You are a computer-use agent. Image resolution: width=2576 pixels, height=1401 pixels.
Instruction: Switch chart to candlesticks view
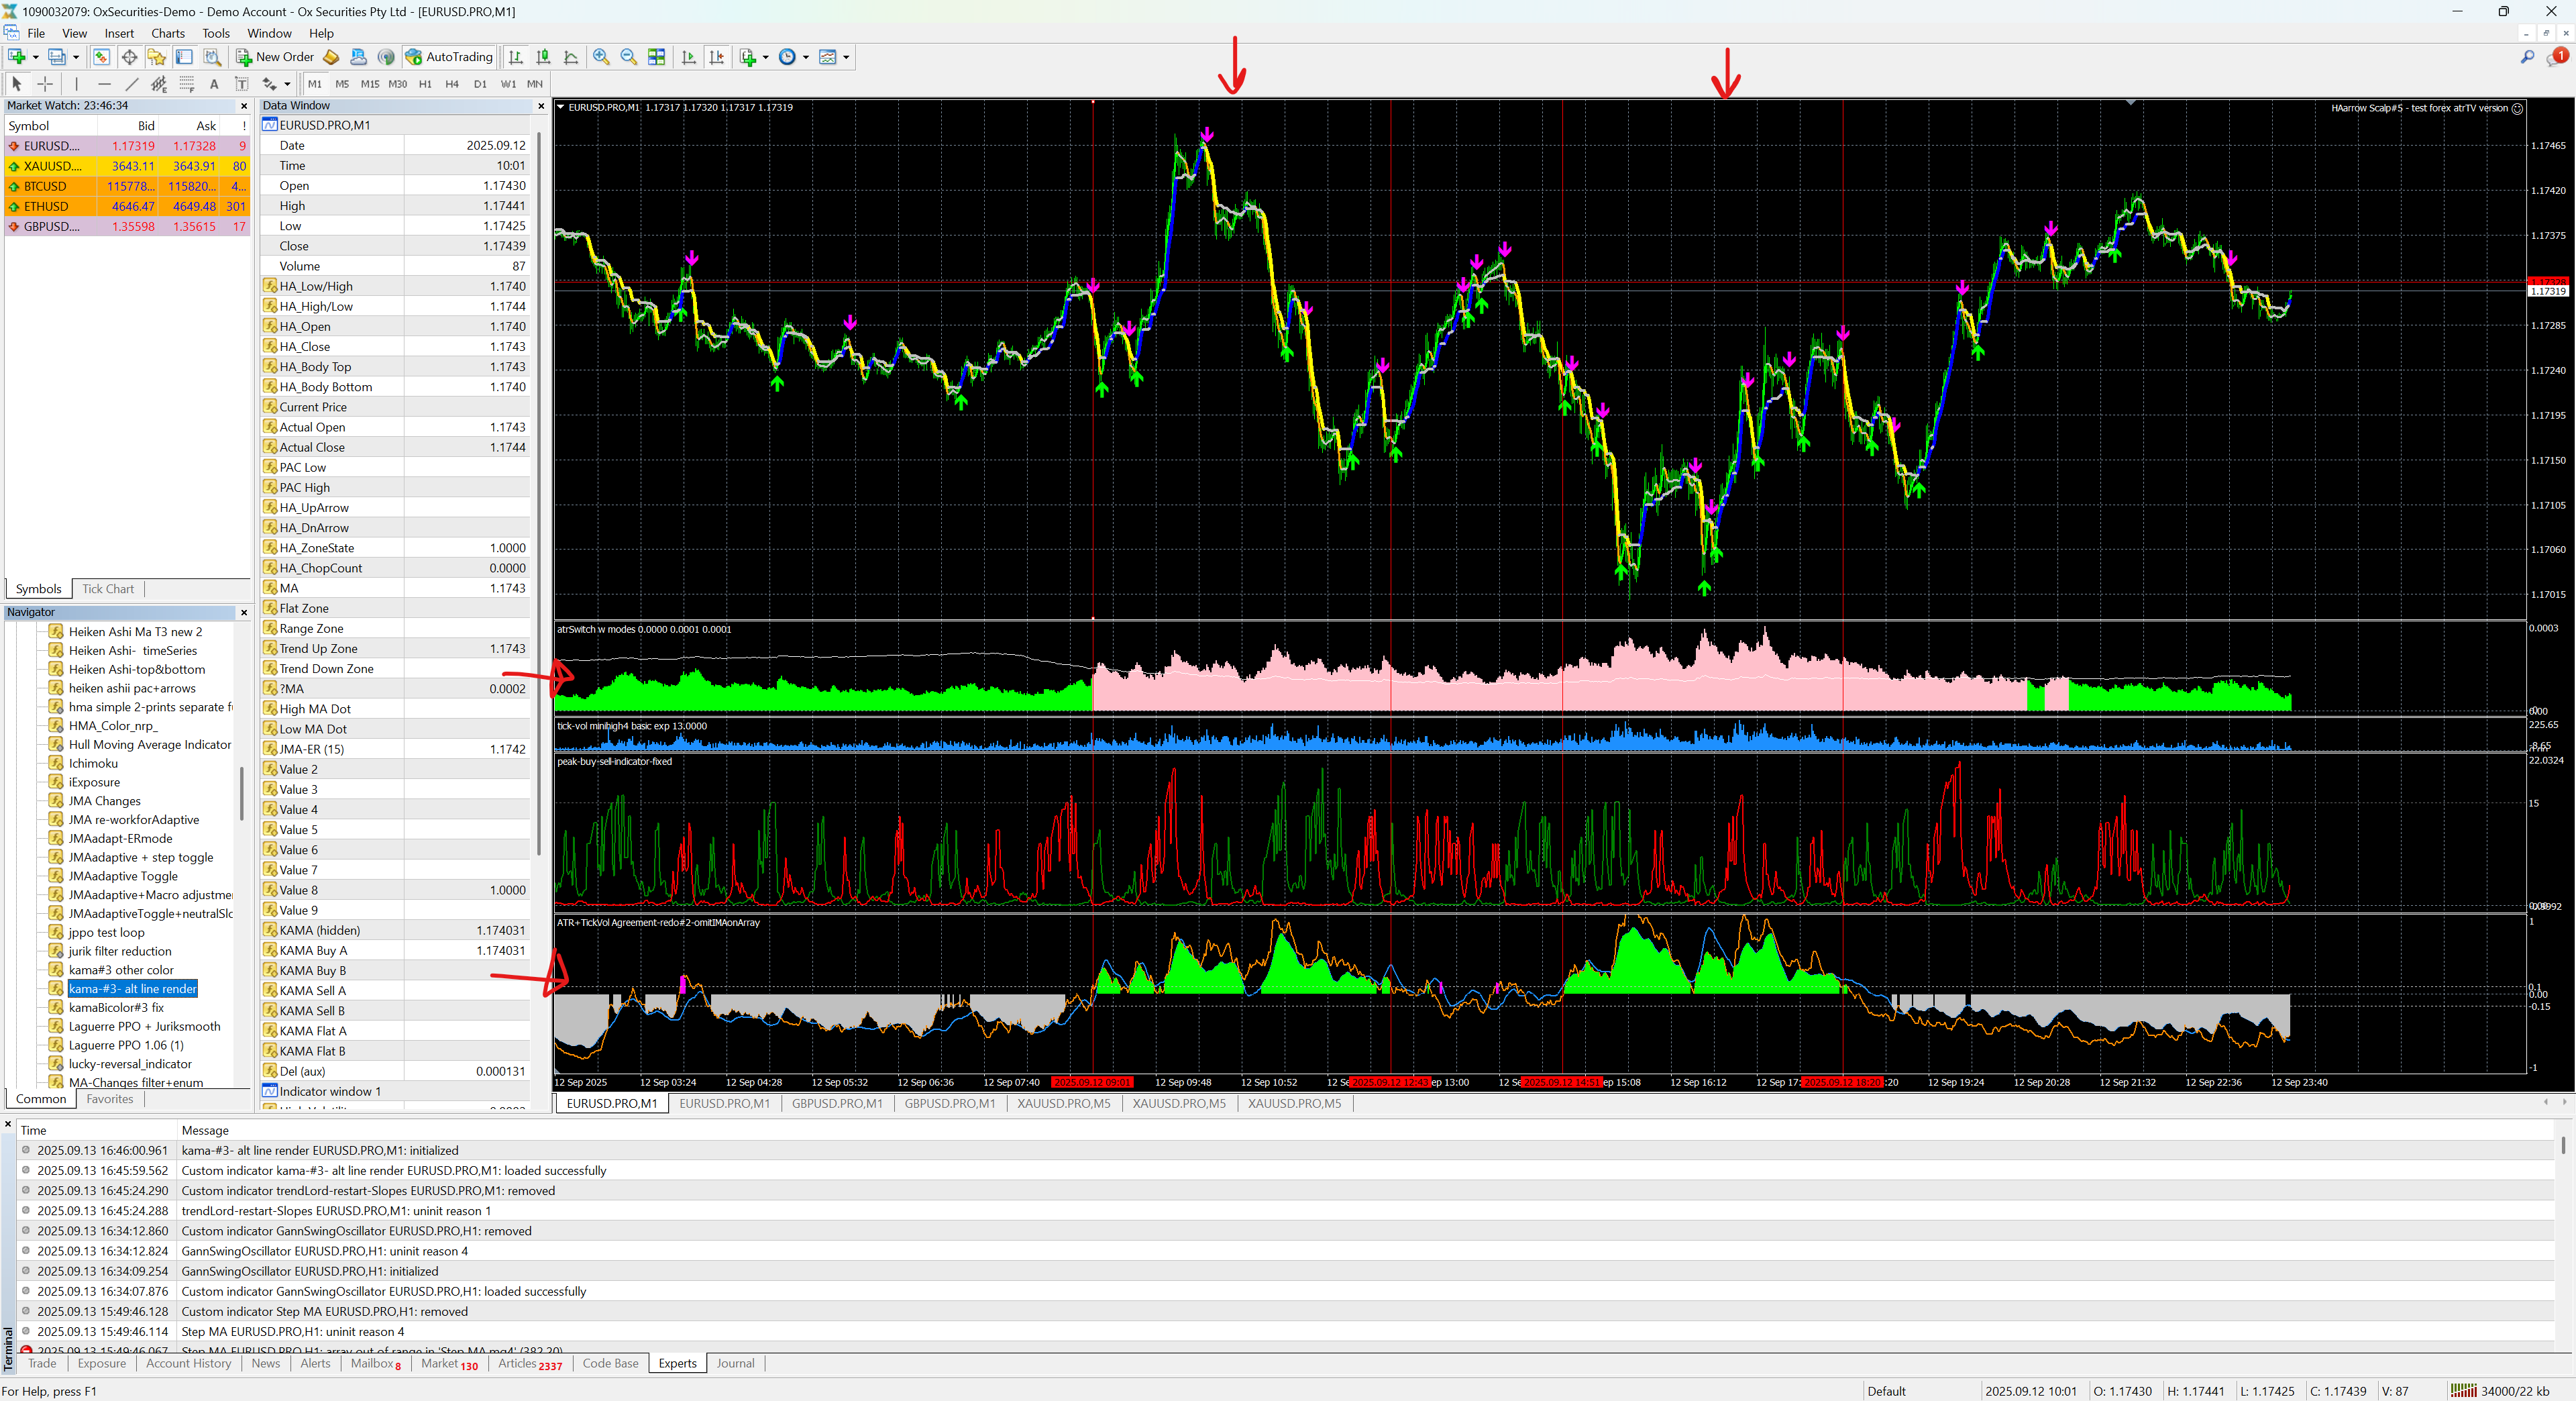click(543, 57)
